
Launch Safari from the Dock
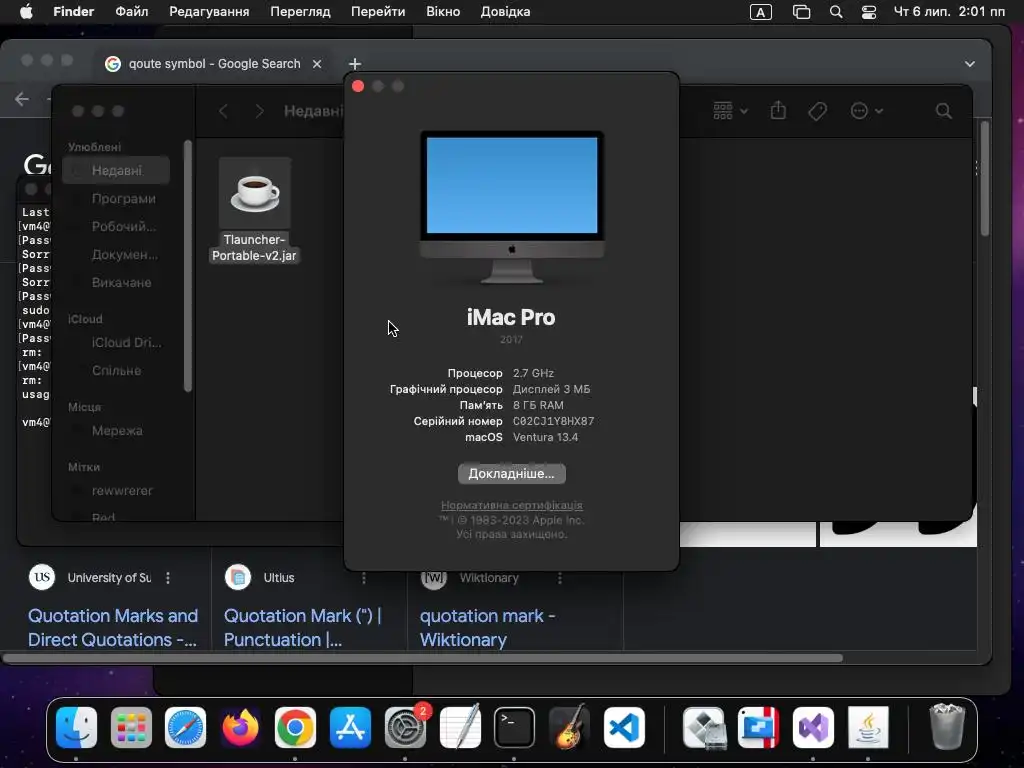coord(185,727)
